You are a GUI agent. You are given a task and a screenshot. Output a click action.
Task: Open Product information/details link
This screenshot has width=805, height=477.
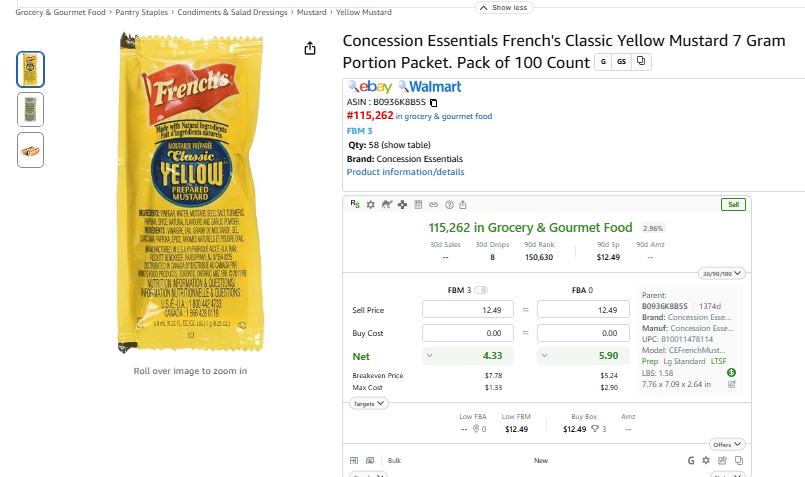405,172
